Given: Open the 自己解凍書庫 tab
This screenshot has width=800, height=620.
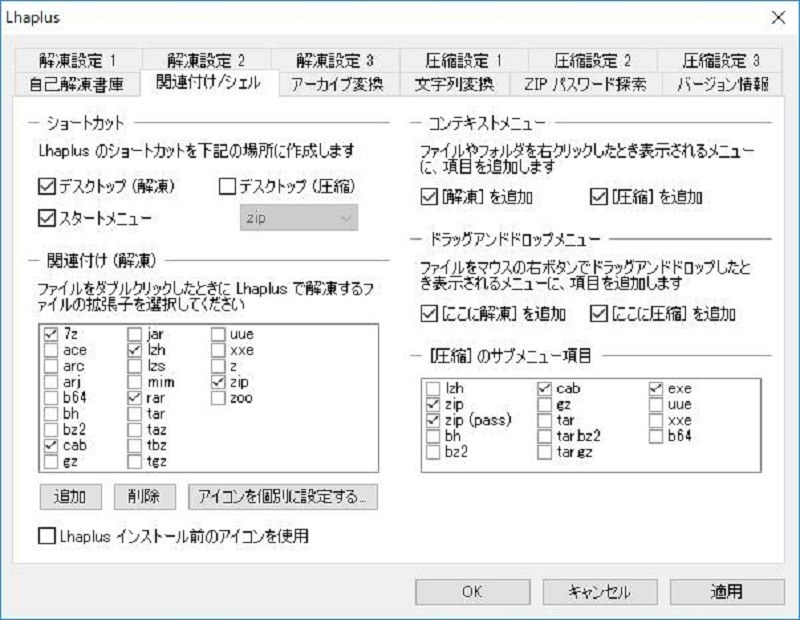Looking at the screenshot, I should (x=77, y=84).
